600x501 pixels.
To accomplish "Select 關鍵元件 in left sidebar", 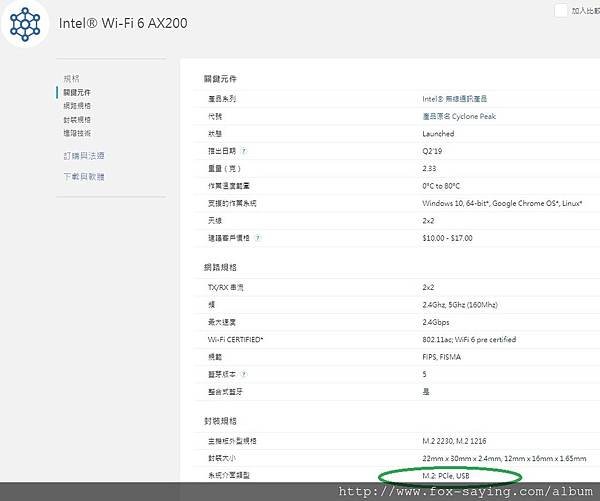I will [x=77, y=92].
